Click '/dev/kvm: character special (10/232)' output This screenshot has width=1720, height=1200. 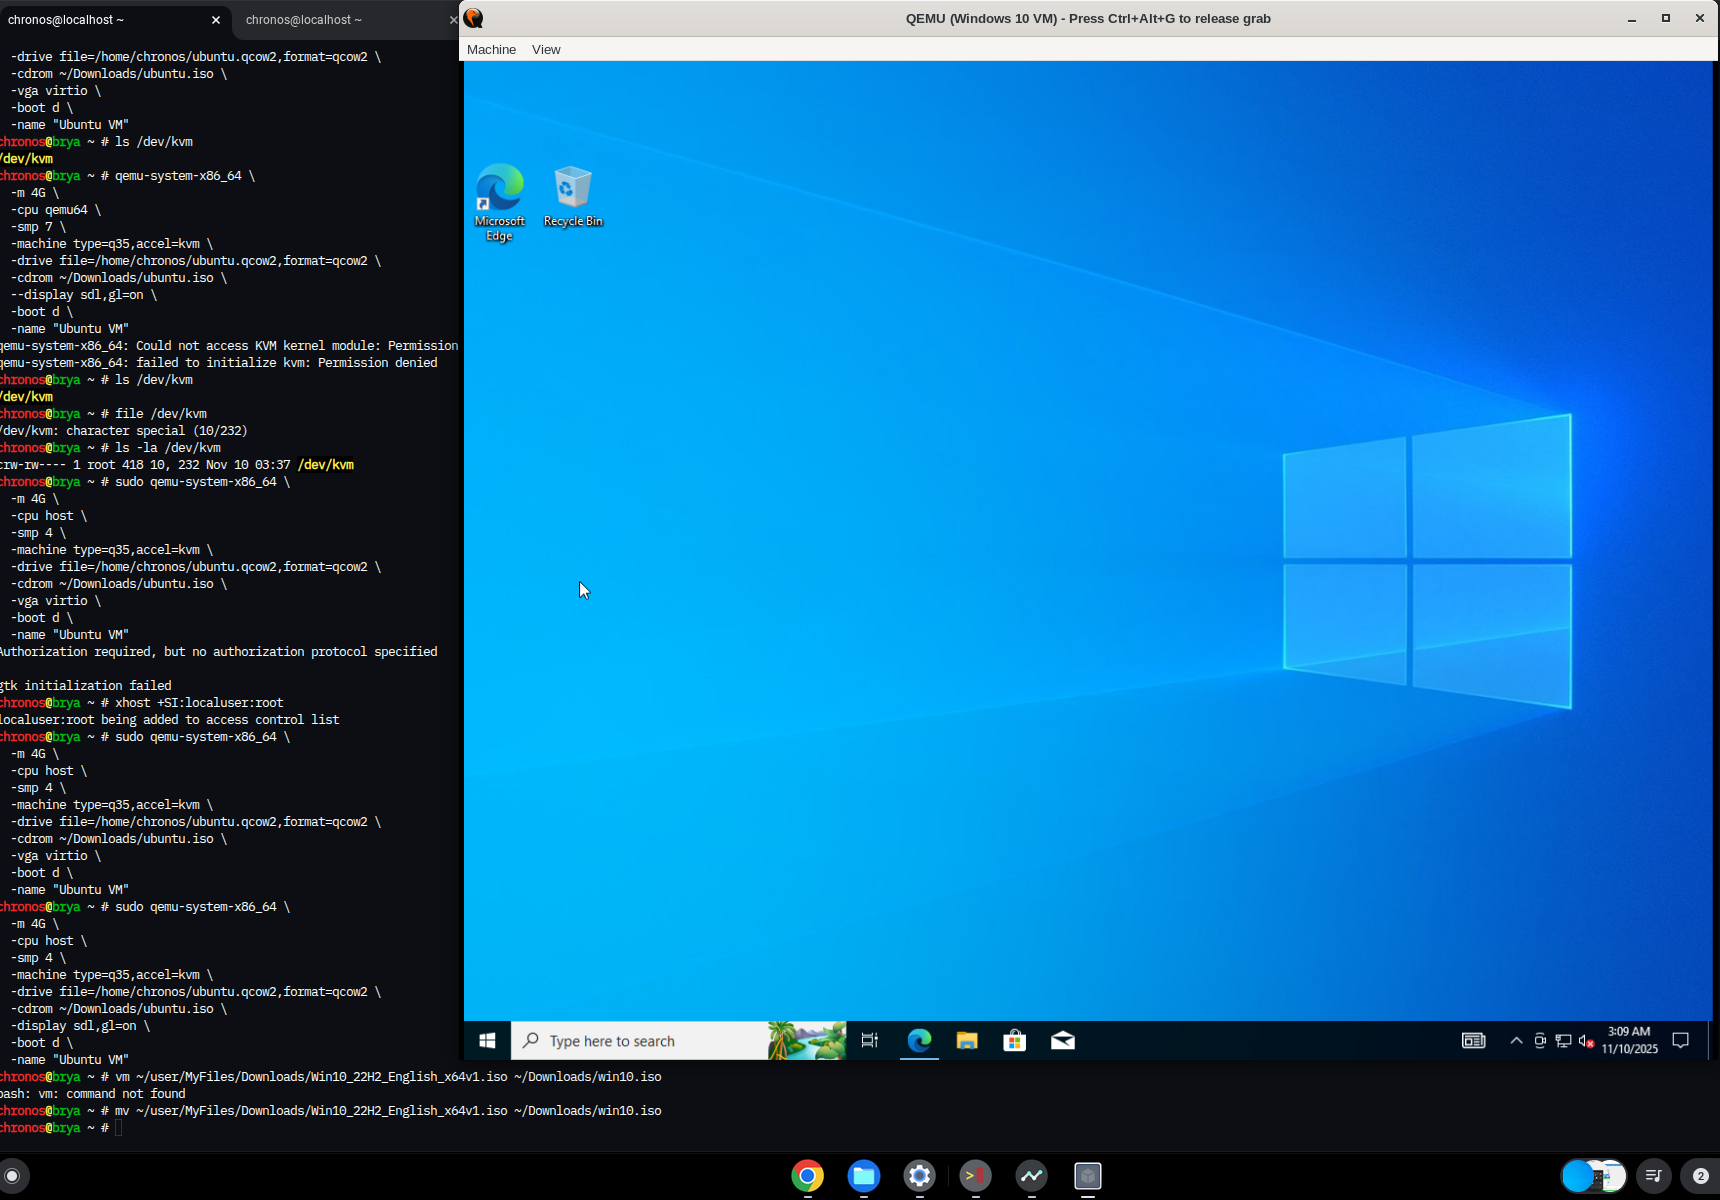pyautogui.click(x=124, y=431)
